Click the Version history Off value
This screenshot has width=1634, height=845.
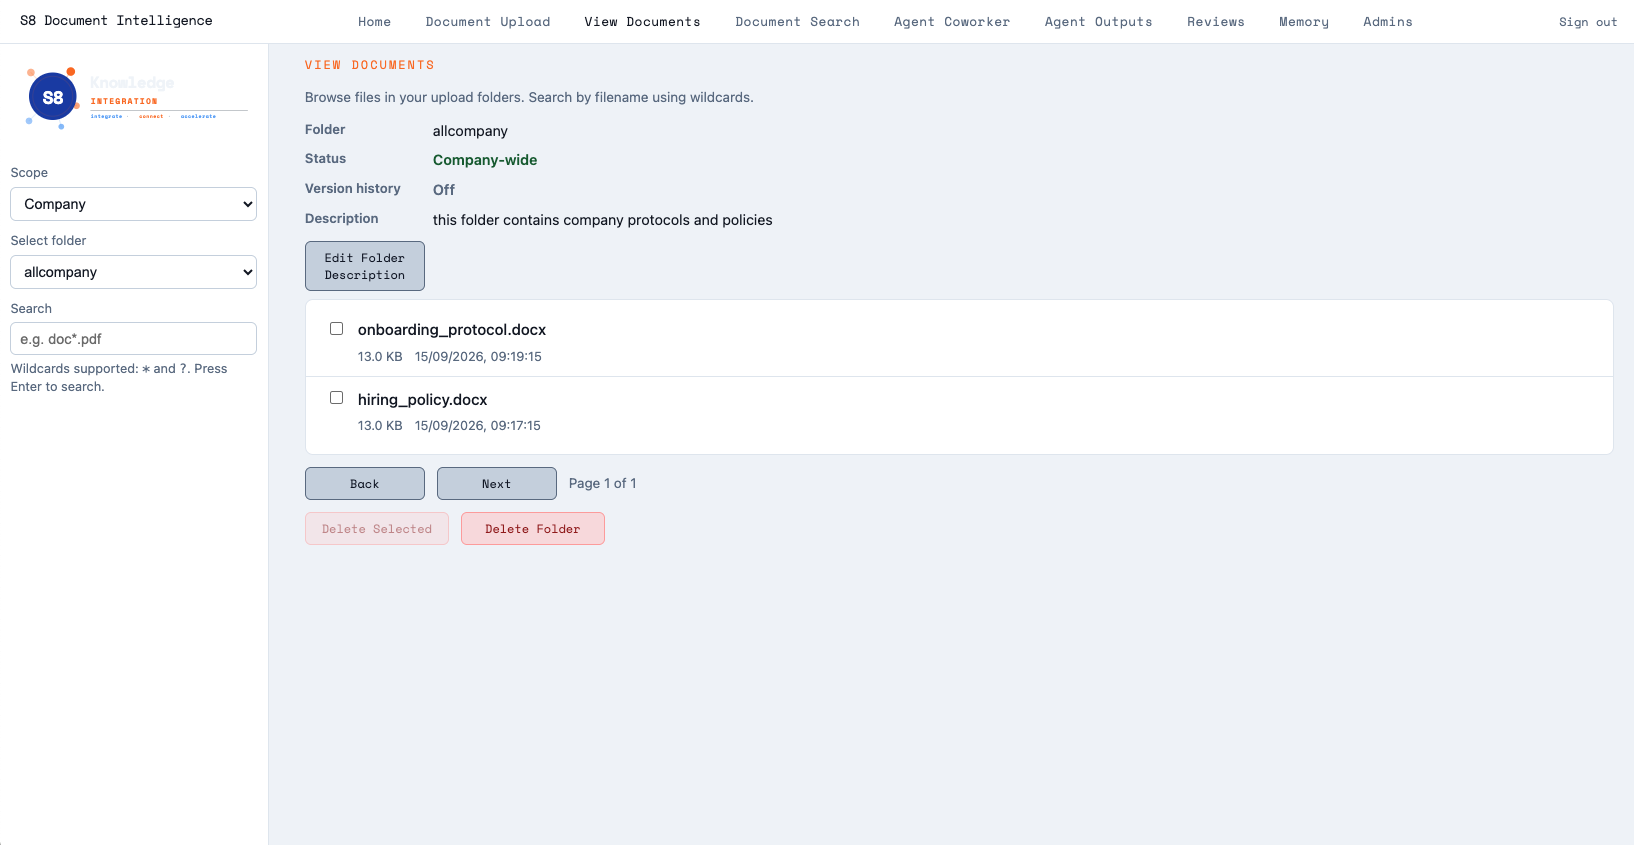click(x=444, y=190)
